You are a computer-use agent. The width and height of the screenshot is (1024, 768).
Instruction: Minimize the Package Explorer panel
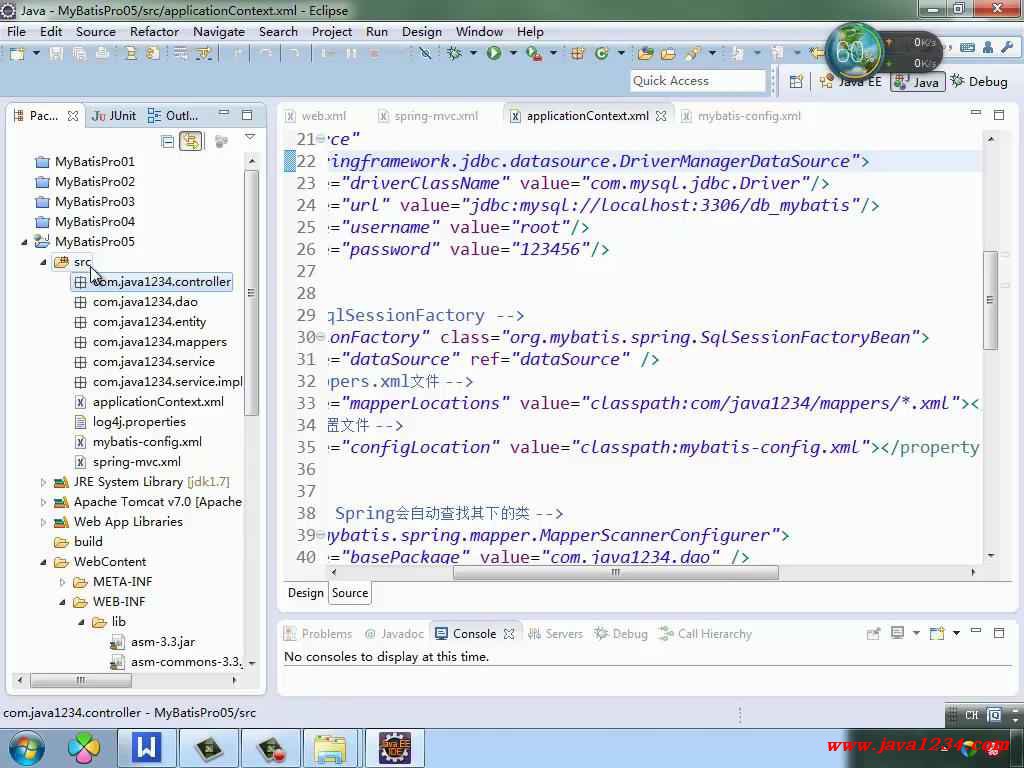[224, 114]
